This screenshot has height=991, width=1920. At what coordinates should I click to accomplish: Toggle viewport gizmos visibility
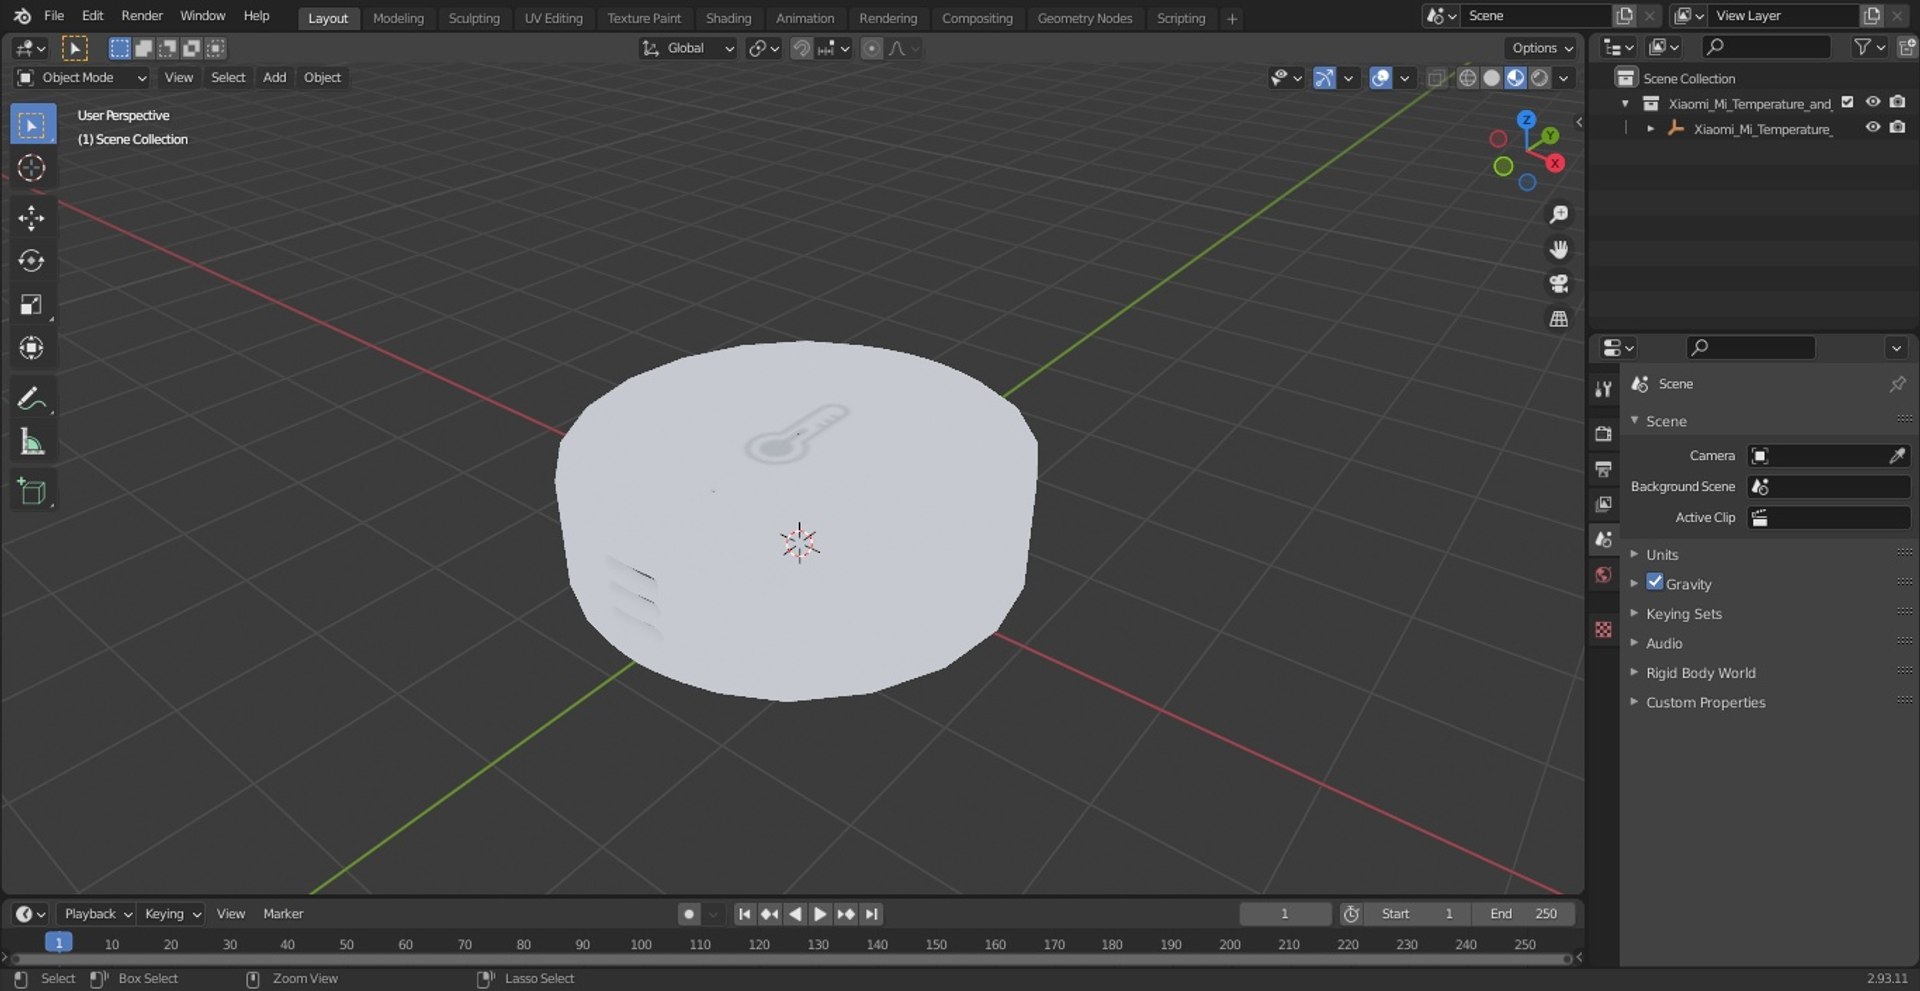1324,78
